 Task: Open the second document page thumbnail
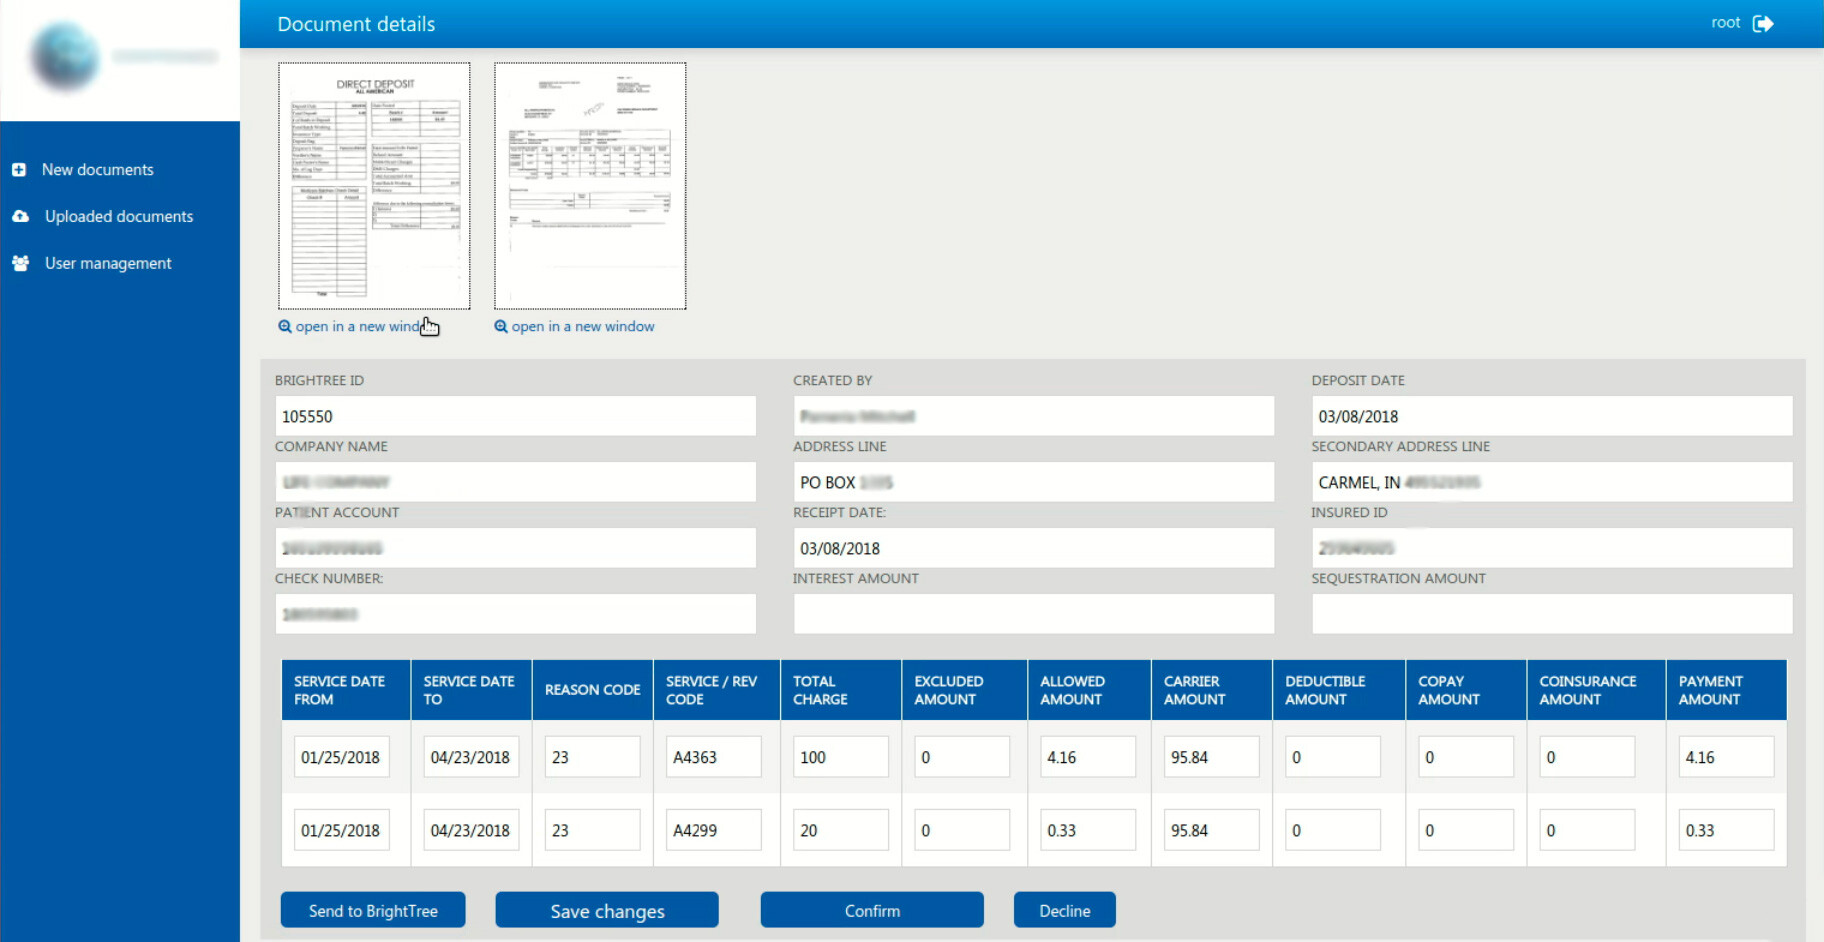click(x=590, y=186)
